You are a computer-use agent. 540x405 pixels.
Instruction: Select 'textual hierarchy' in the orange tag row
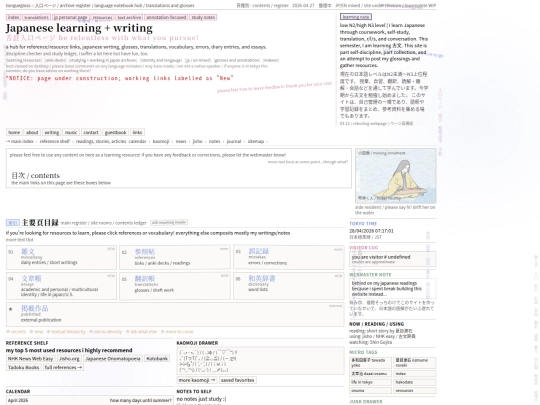(x=68, y=332)
